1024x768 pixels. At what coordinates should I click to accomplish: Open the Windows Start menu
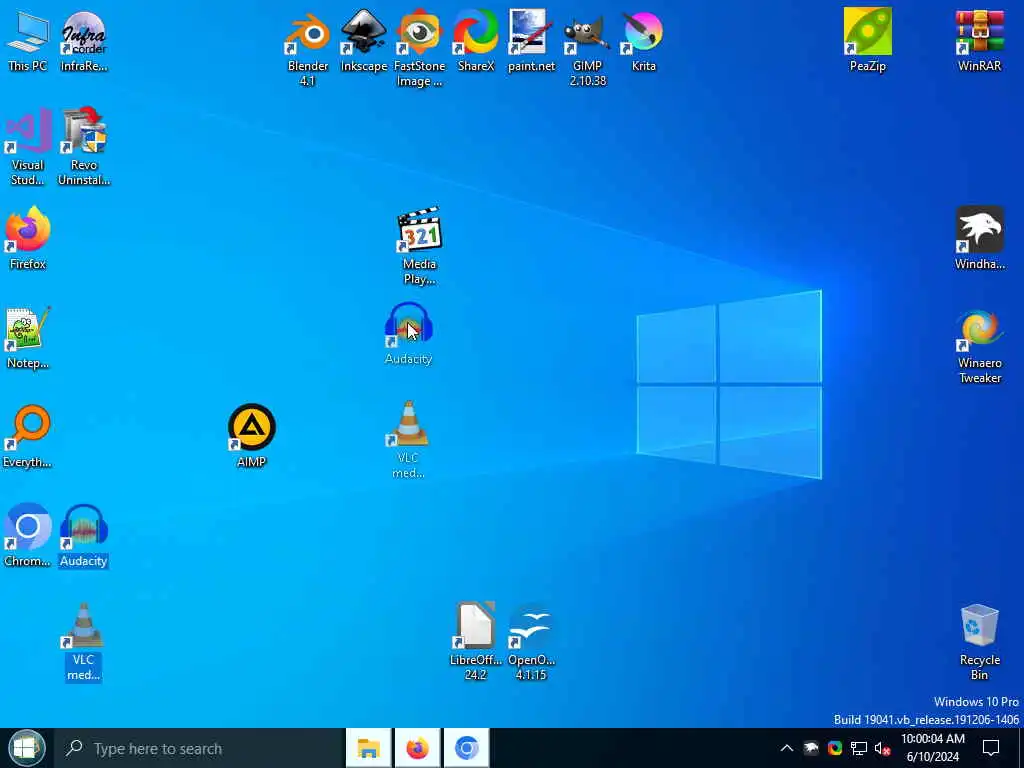coord(27,748)
